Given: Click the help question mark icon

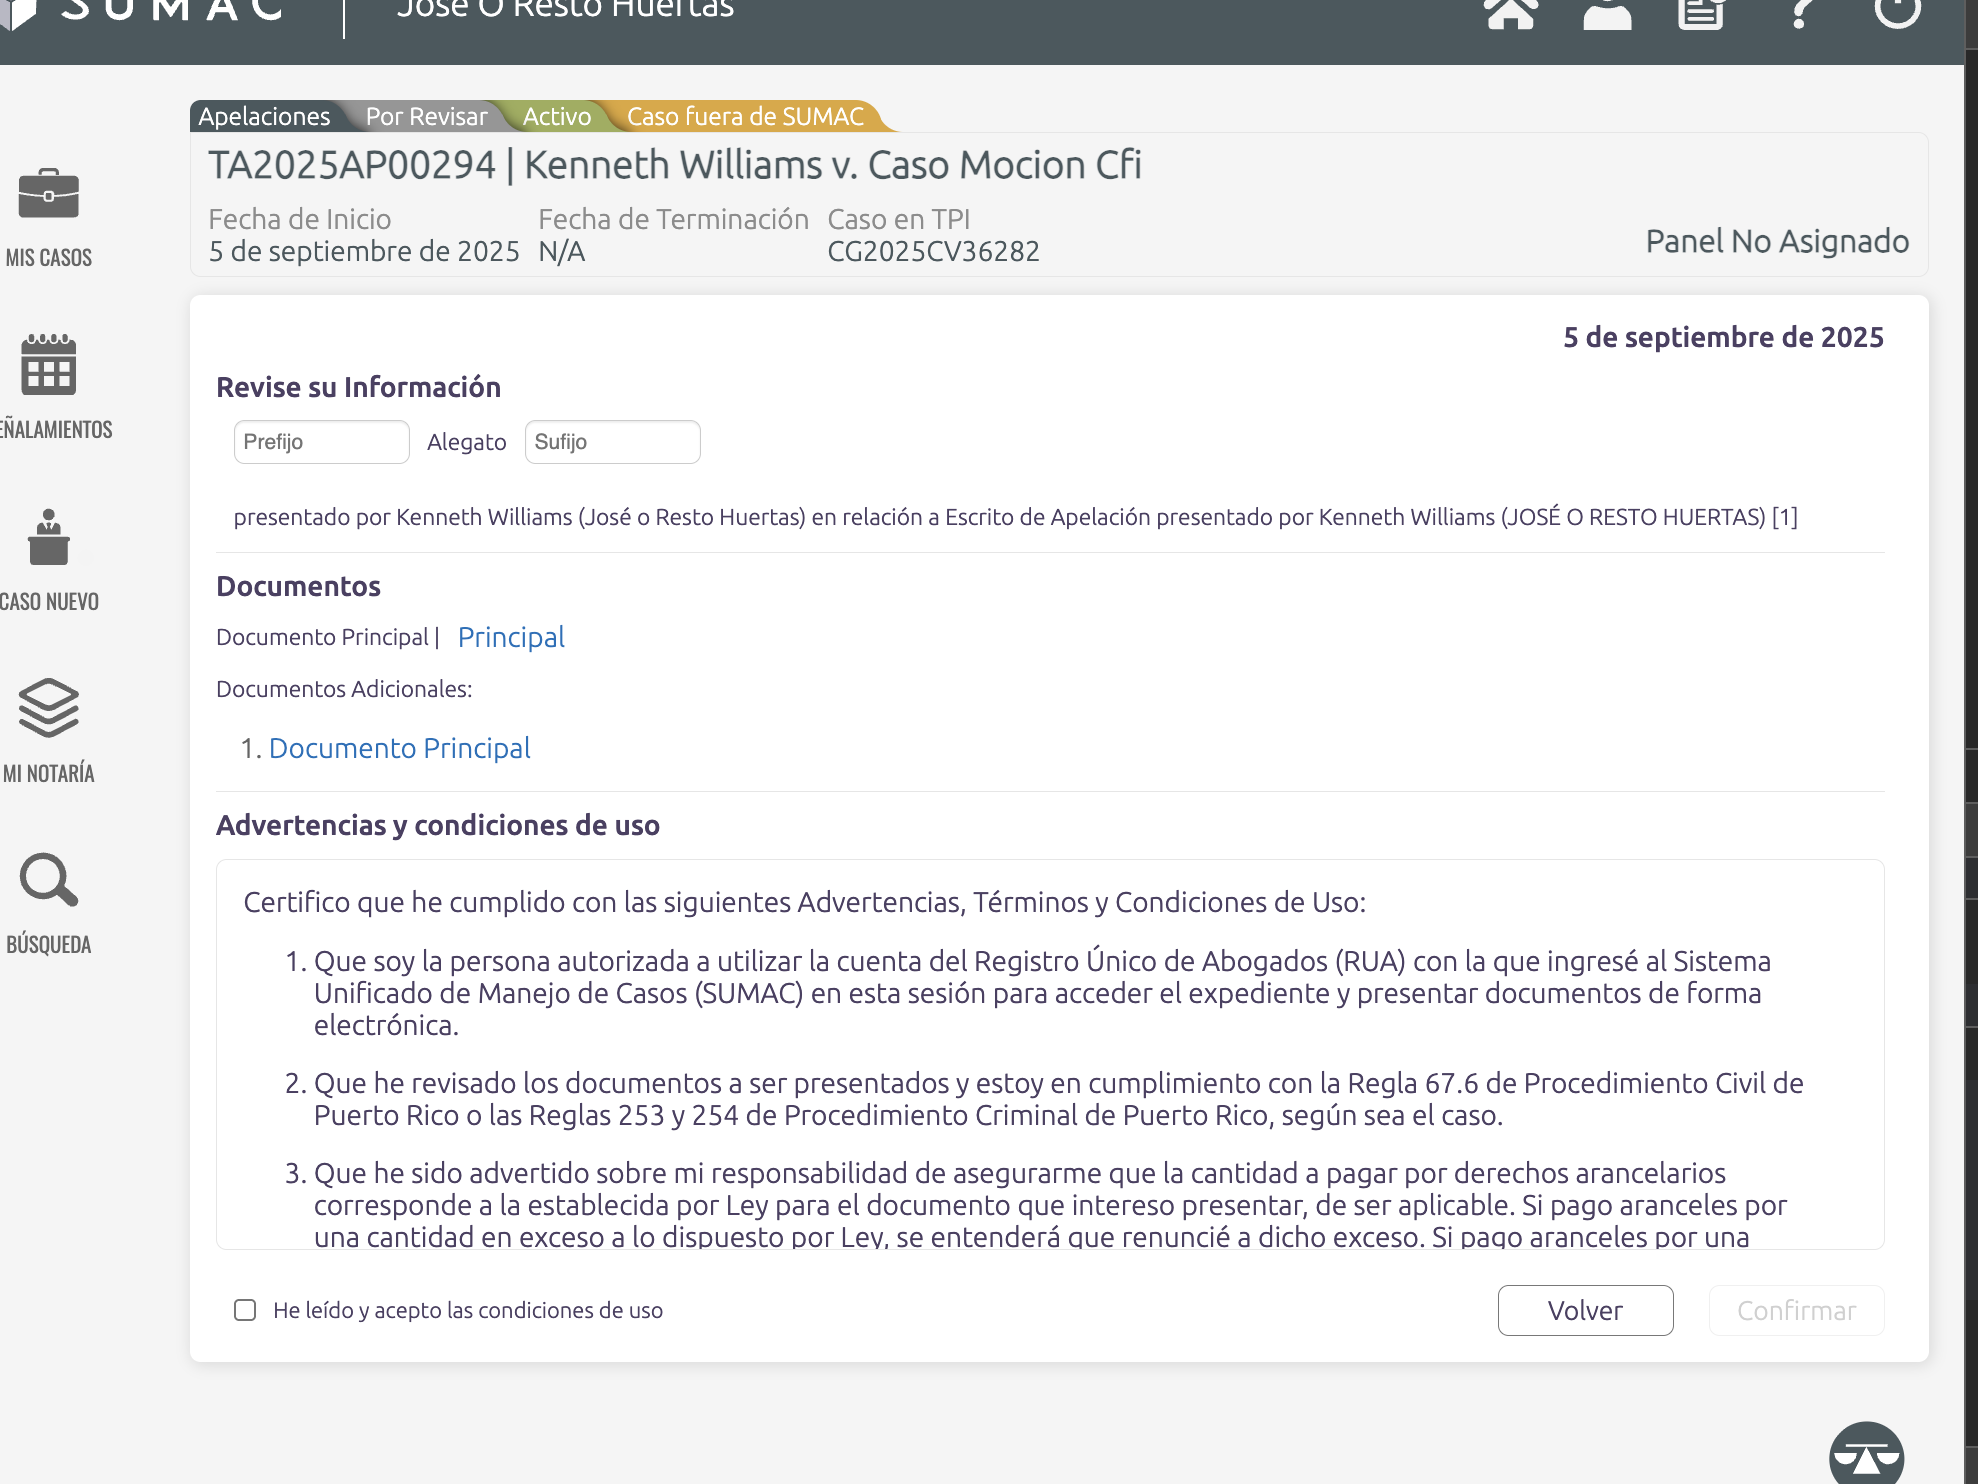Looking at the screenshot, I should [1800, 12].
